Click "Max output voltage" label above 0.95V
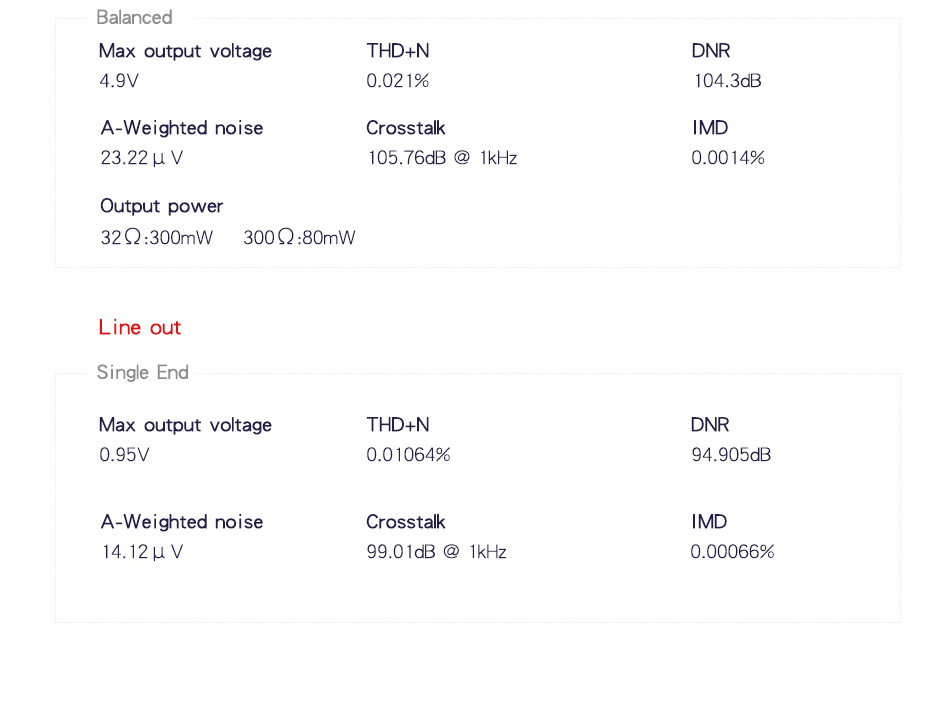 [x=185, y=425]
